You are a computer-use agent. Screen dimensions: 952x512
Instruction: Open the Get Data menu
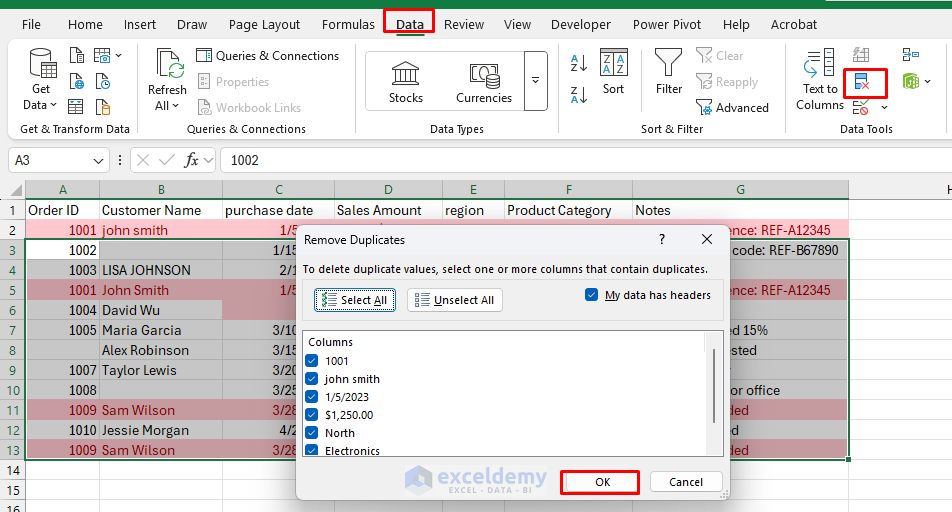coord(41,80)
